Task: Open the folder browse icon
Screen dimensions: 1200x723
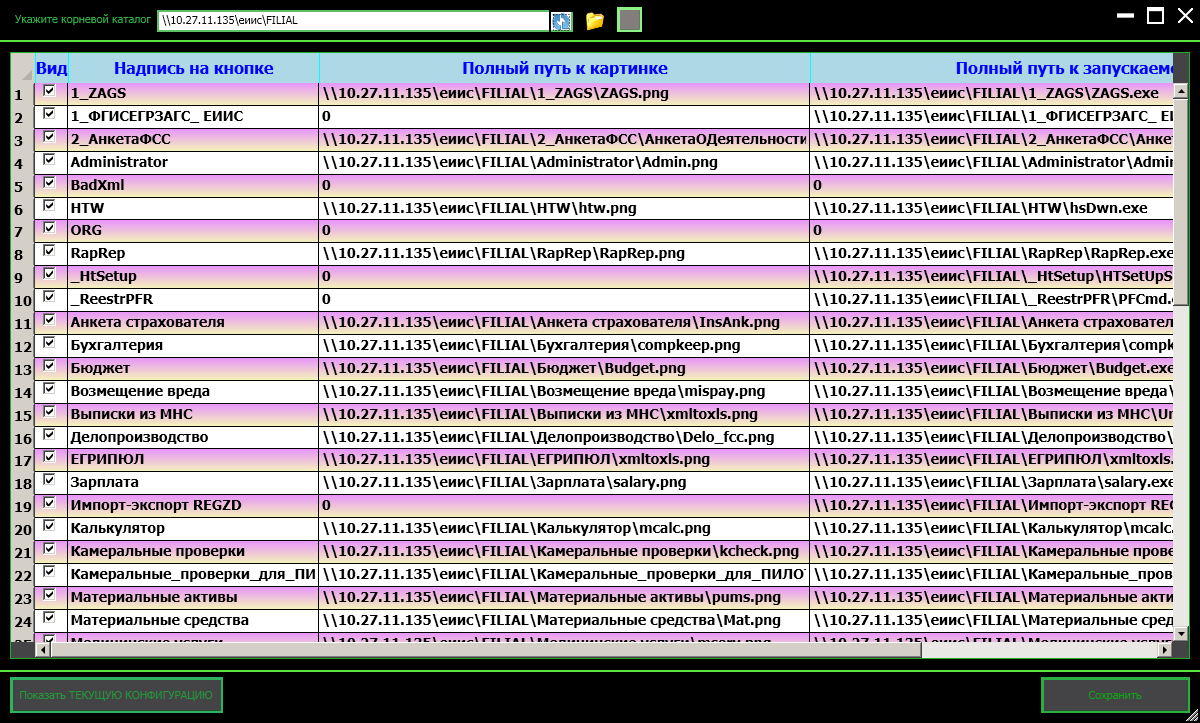Action: point(595,21)
